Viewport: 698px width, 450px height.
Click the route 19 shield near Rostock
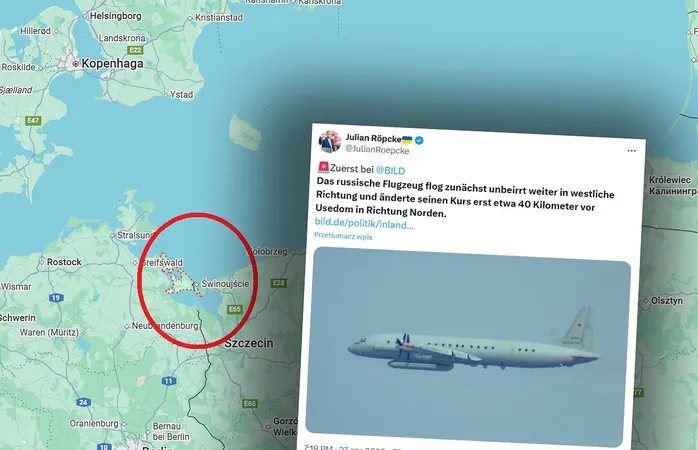pos(56,298)
